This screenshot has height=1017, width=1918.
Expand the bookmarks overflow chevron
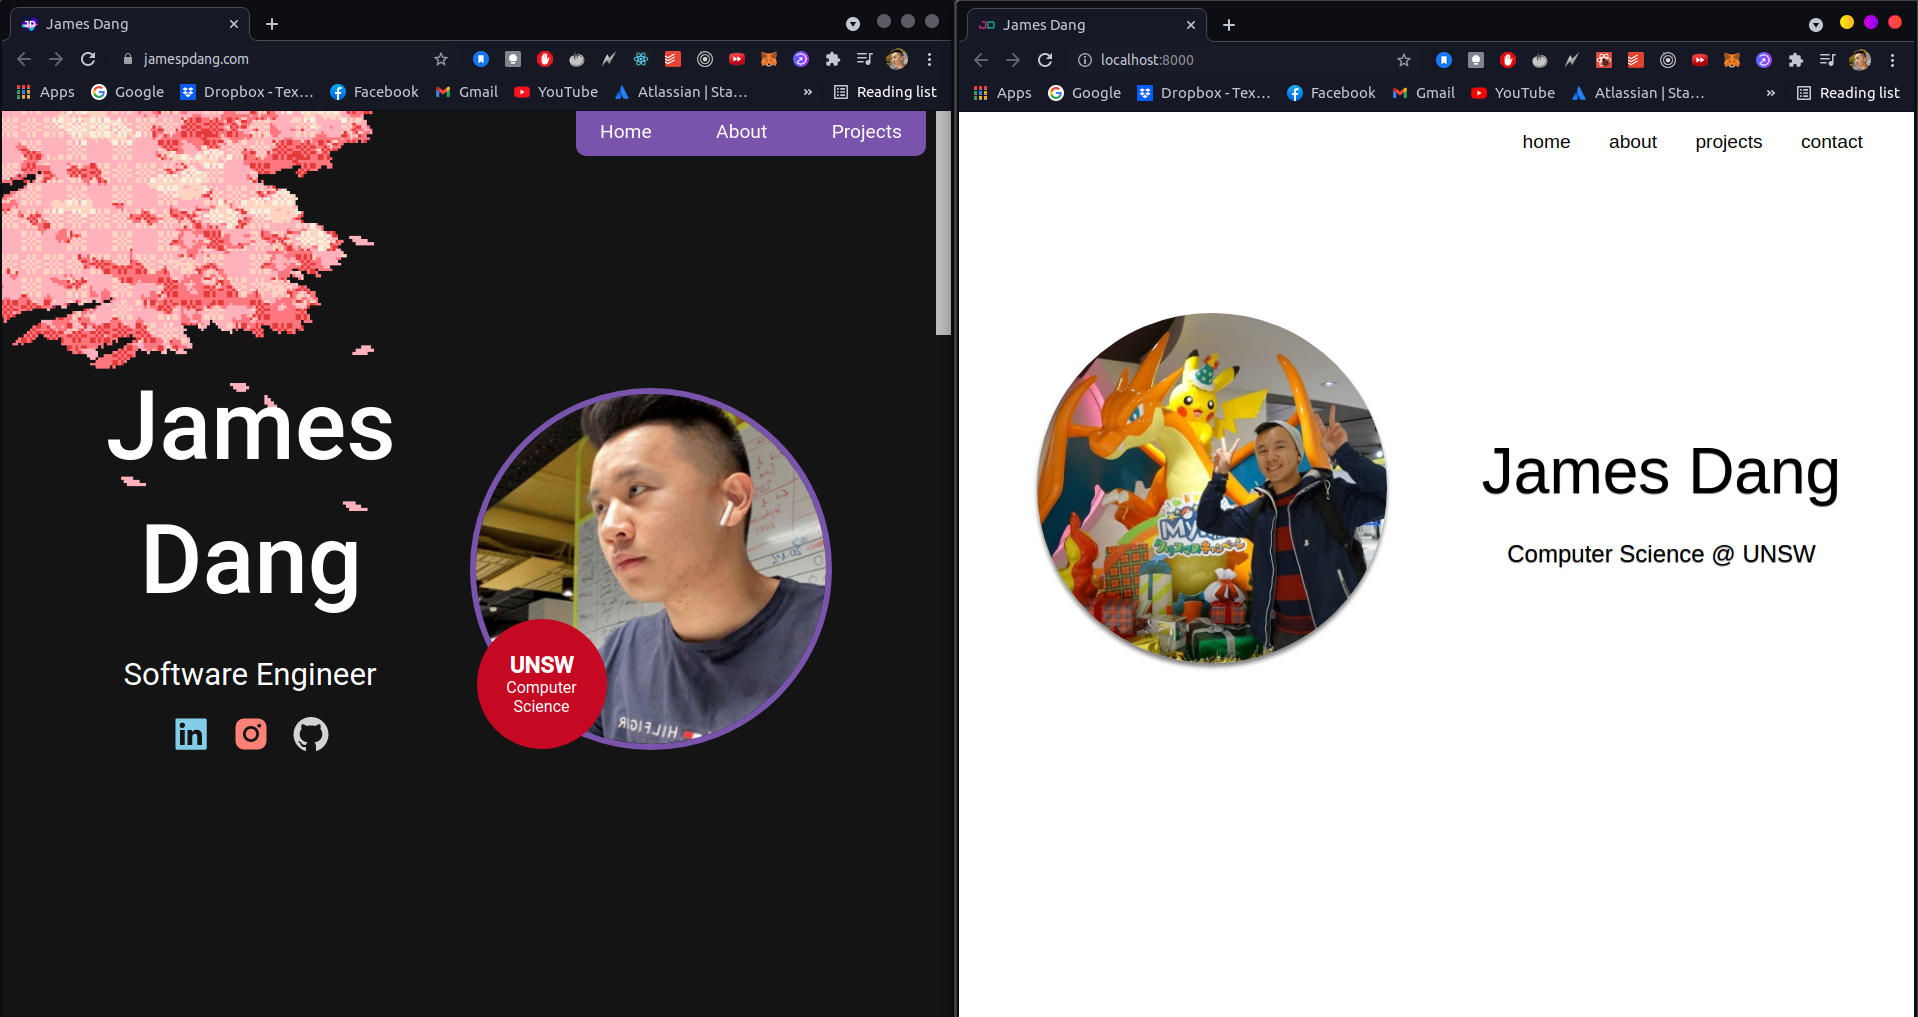point(807,92)
